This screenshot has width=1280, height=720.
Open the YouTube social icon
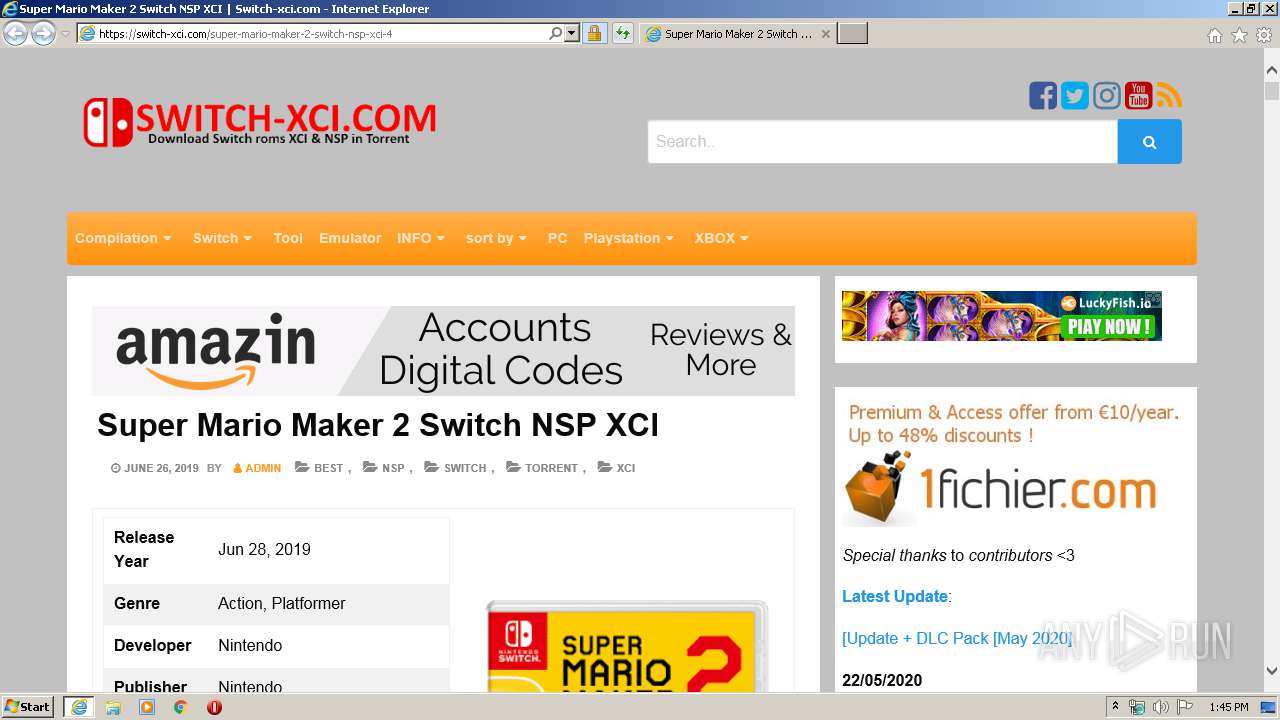coord(1138,96)
